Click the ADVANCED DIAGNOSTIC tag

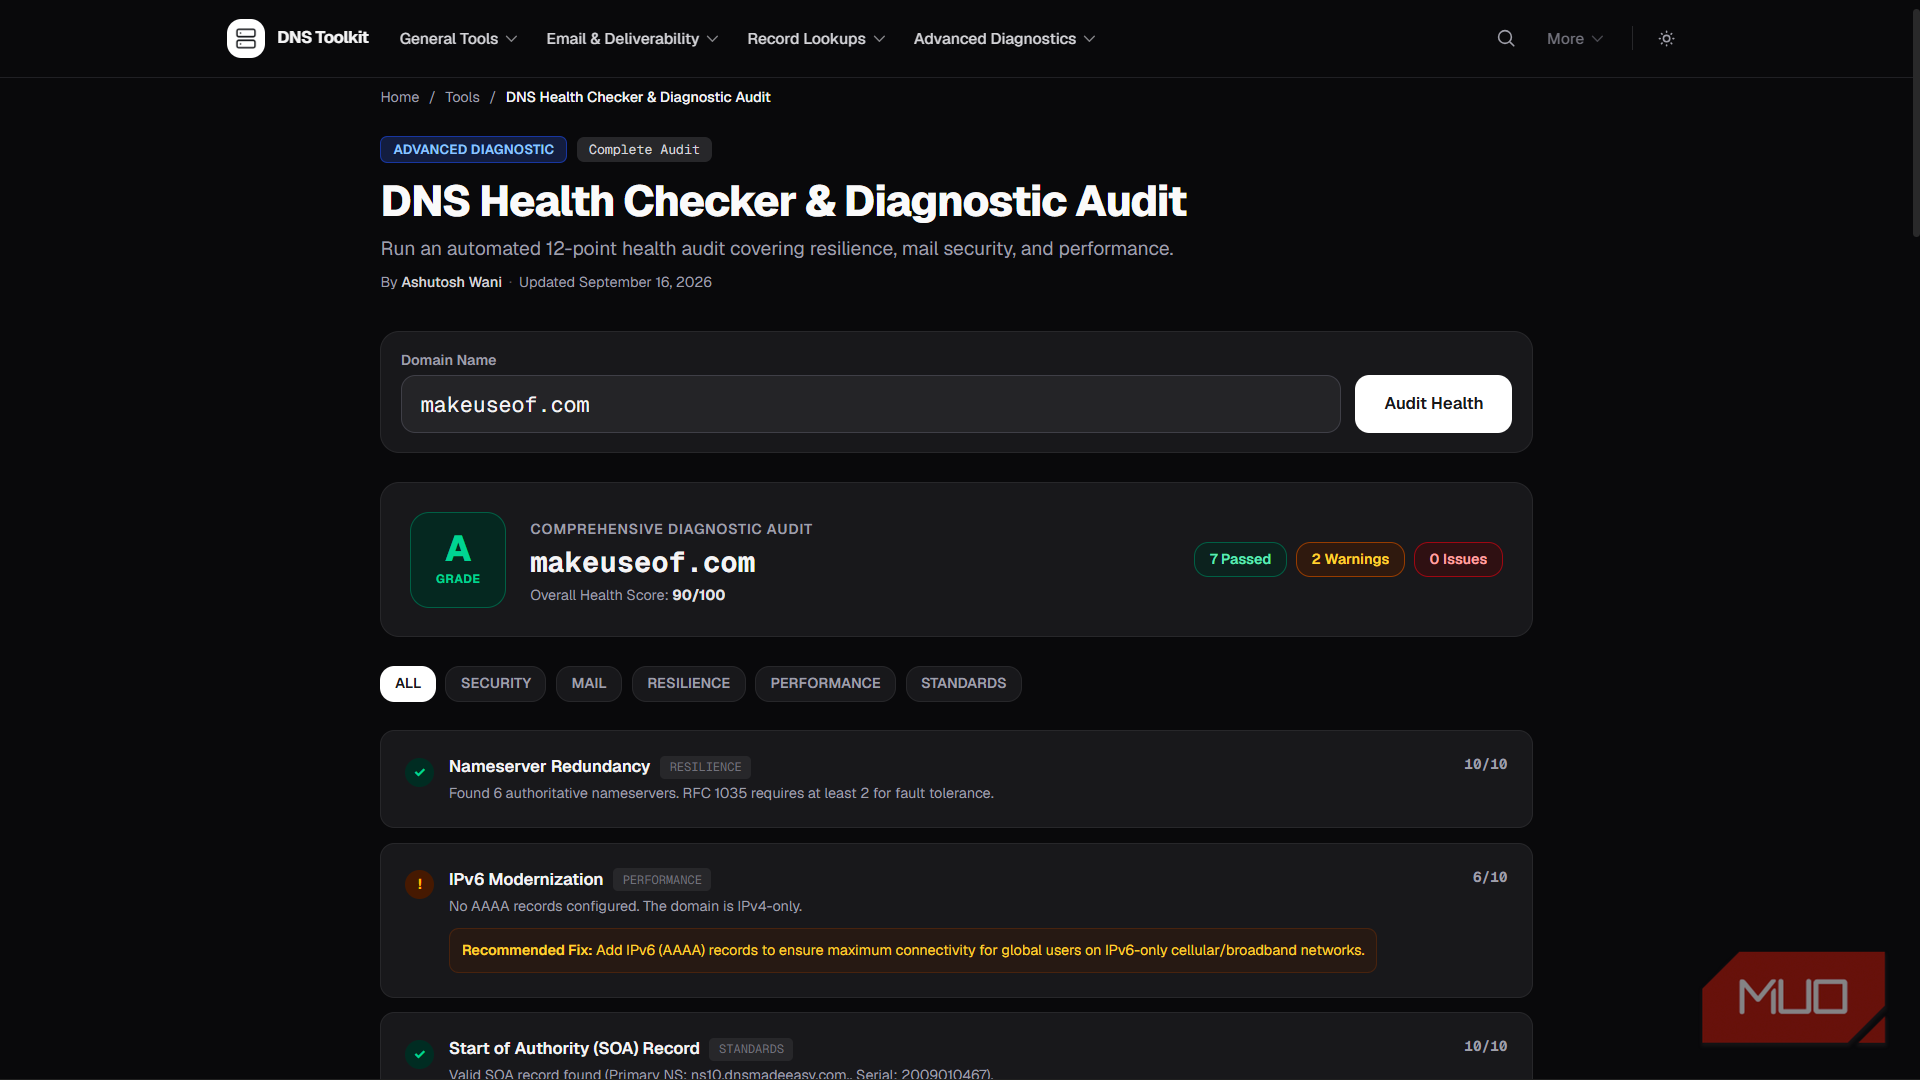473,150
